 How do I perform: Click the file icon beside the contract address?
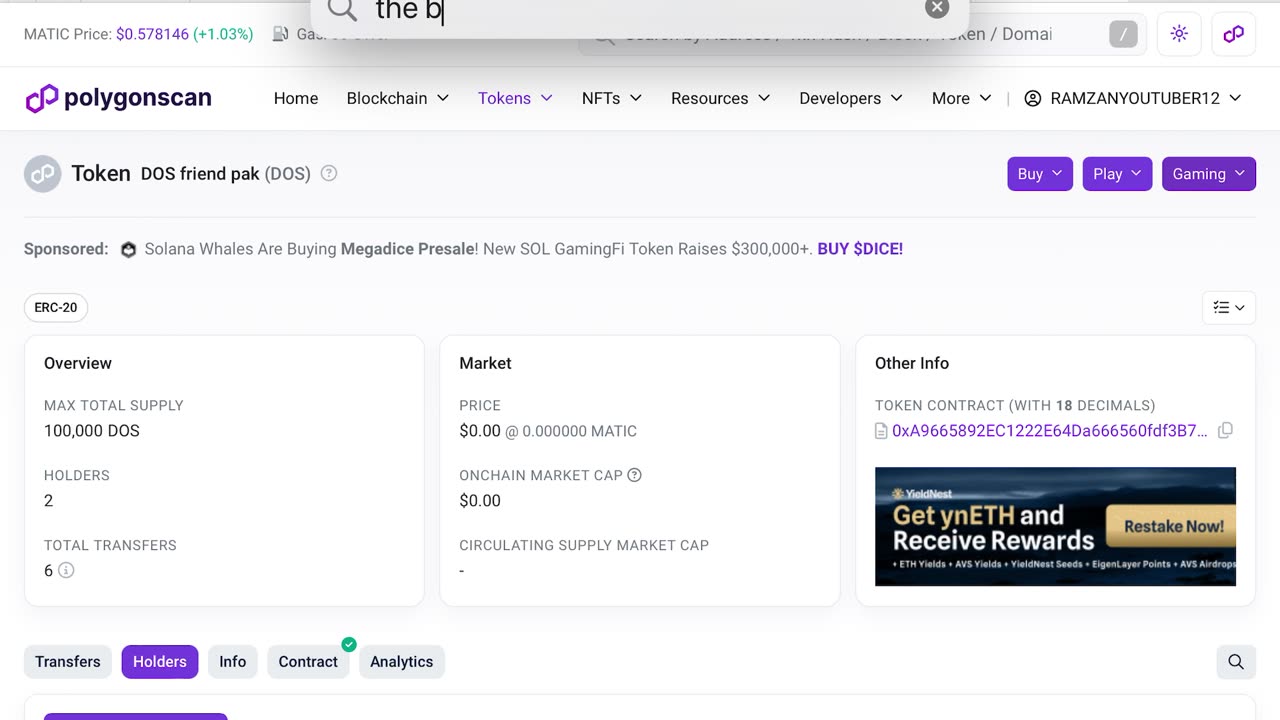881,431
